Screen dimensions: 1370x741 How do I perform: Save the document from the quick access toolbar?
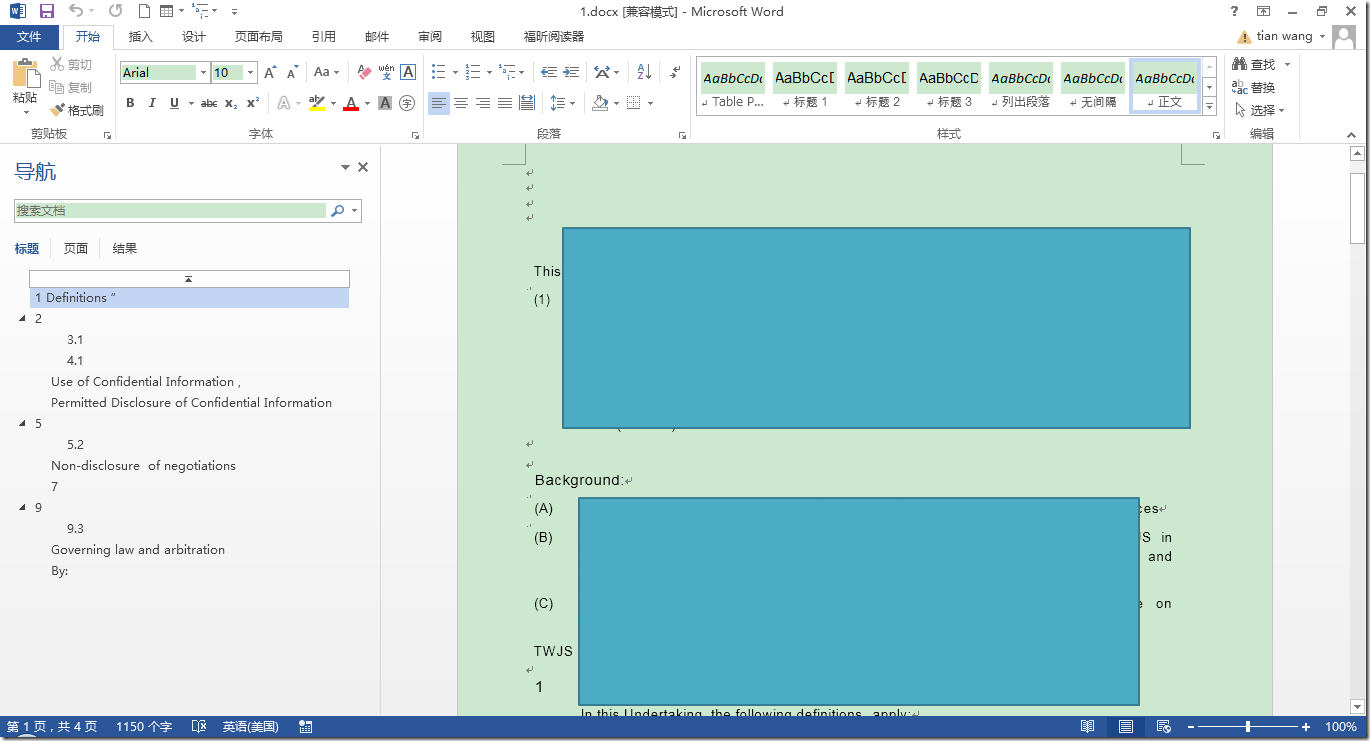tap(47, 11)
